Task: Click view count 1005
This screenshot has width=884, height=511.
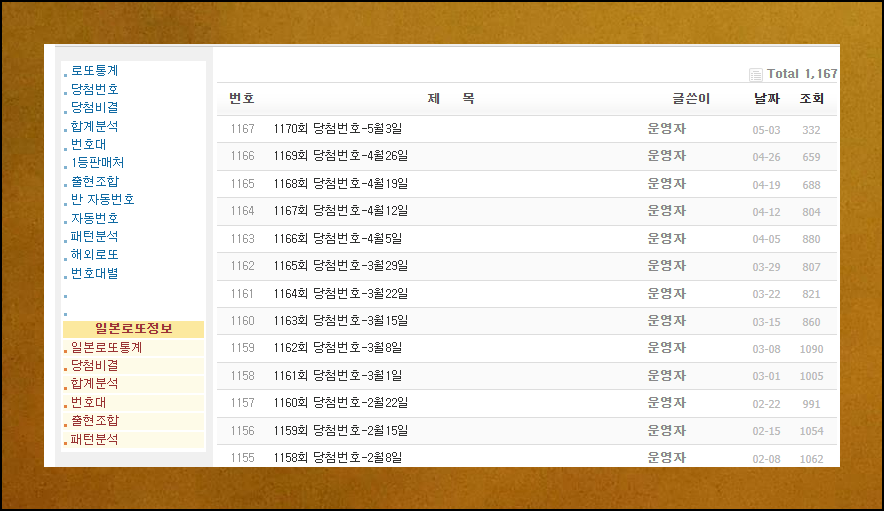Action: [x=811, y=376]
